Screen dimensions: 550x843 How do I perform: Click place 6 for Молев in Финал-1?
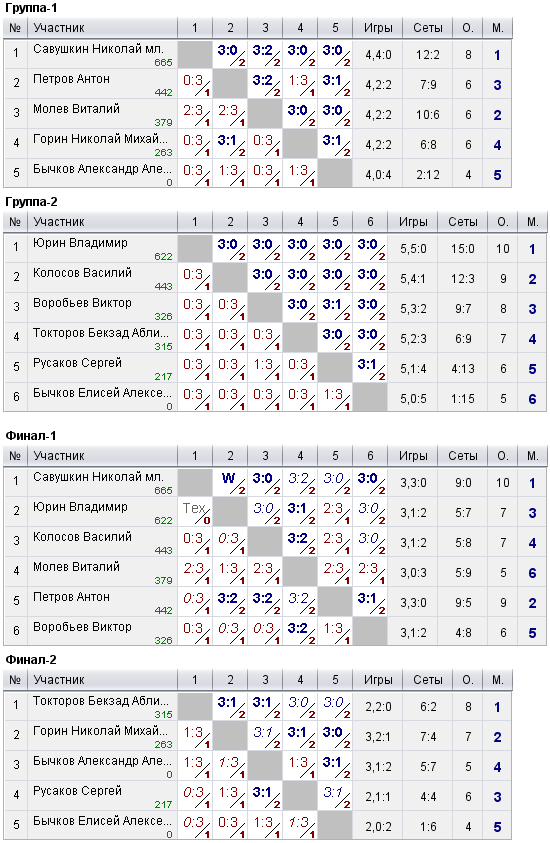coord(532,573)
